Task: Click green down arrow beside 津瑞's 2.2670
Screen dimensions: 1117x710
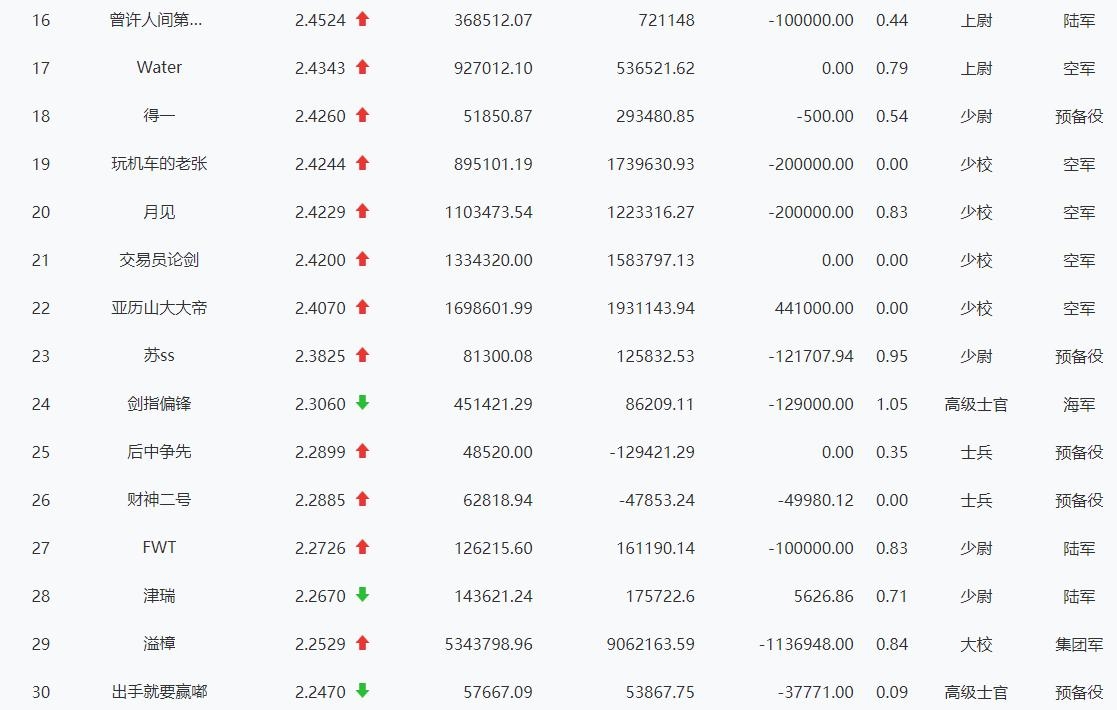Action: [362, 595]
